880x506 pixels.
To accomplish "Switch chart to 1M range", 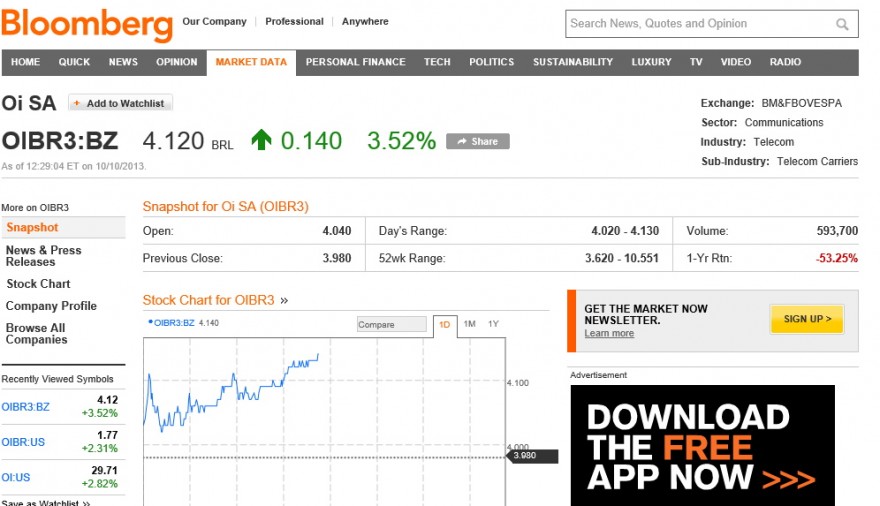I will tap(470, 324).
